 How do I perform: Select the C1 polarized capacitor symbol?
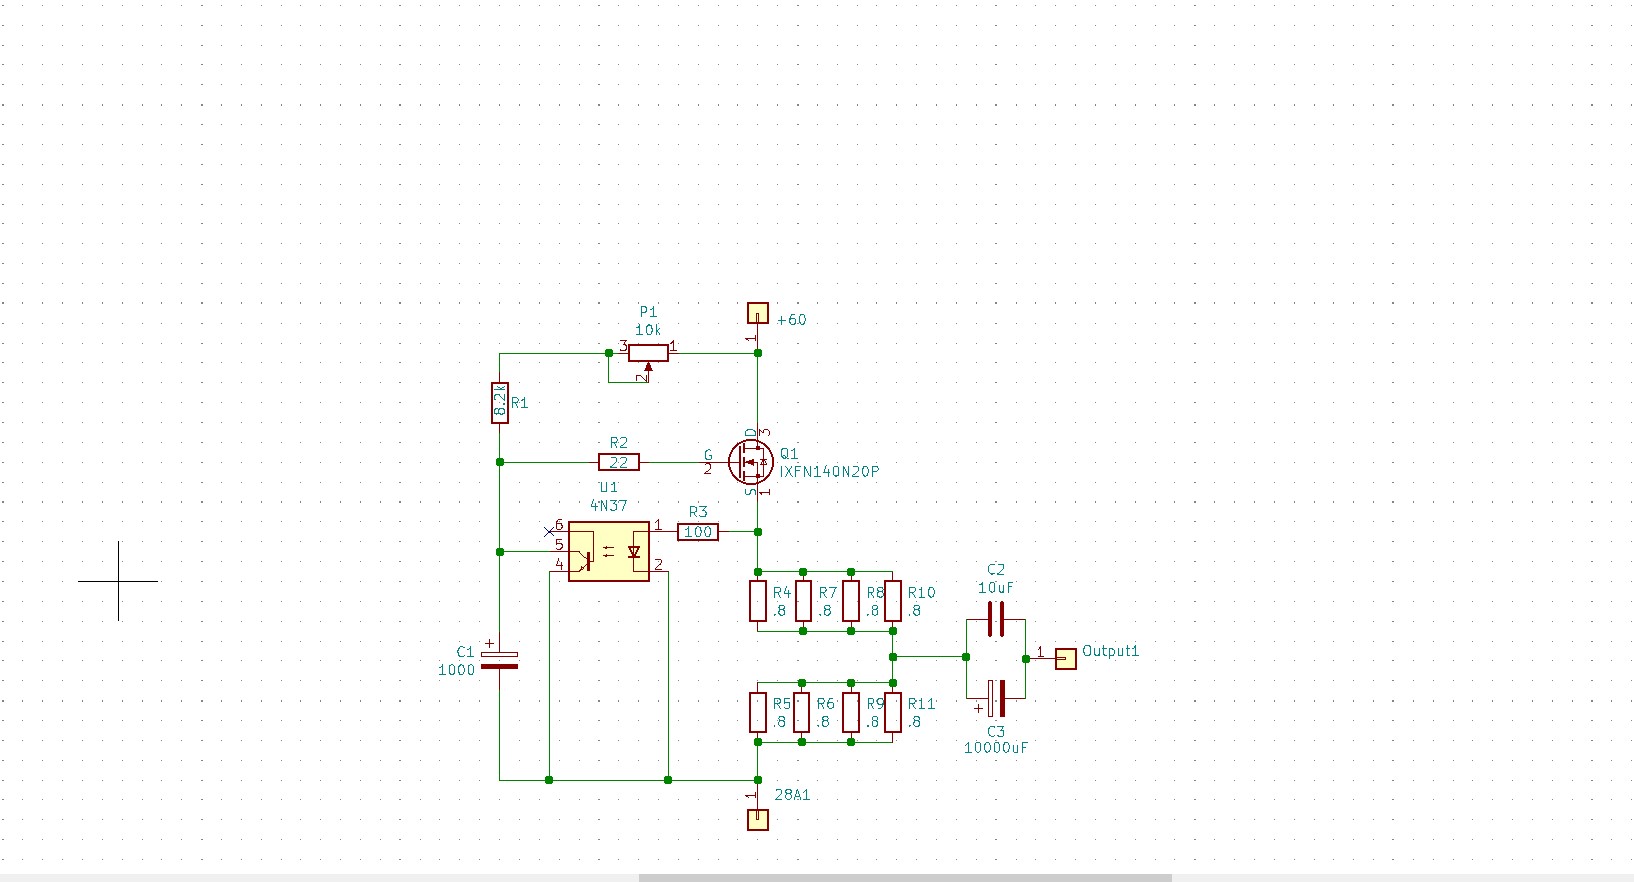point(500,660)
